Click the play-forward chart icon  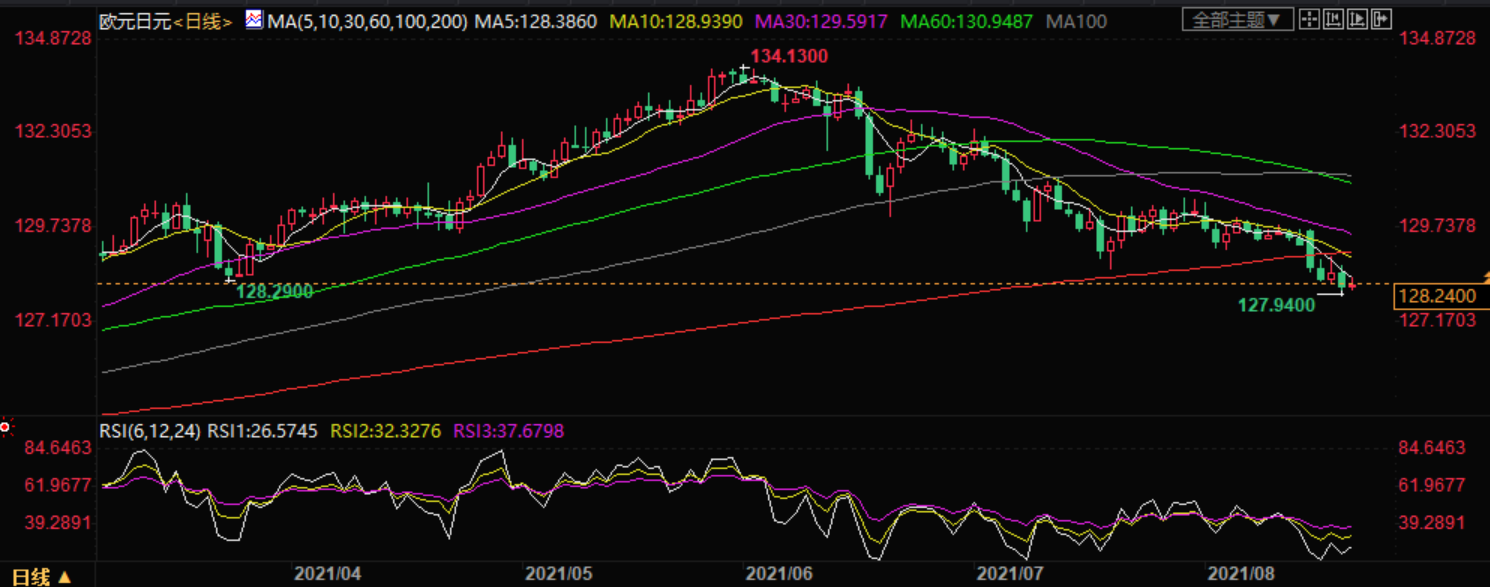1358,19
